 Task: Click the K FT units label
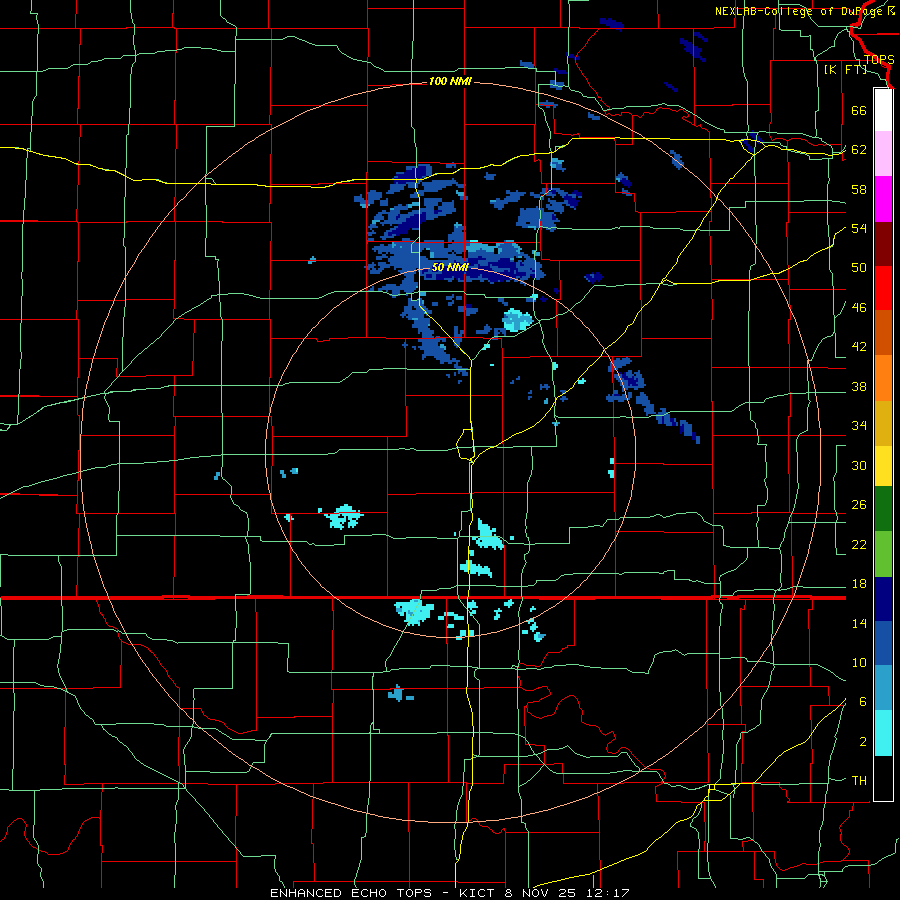click(845, 69)
